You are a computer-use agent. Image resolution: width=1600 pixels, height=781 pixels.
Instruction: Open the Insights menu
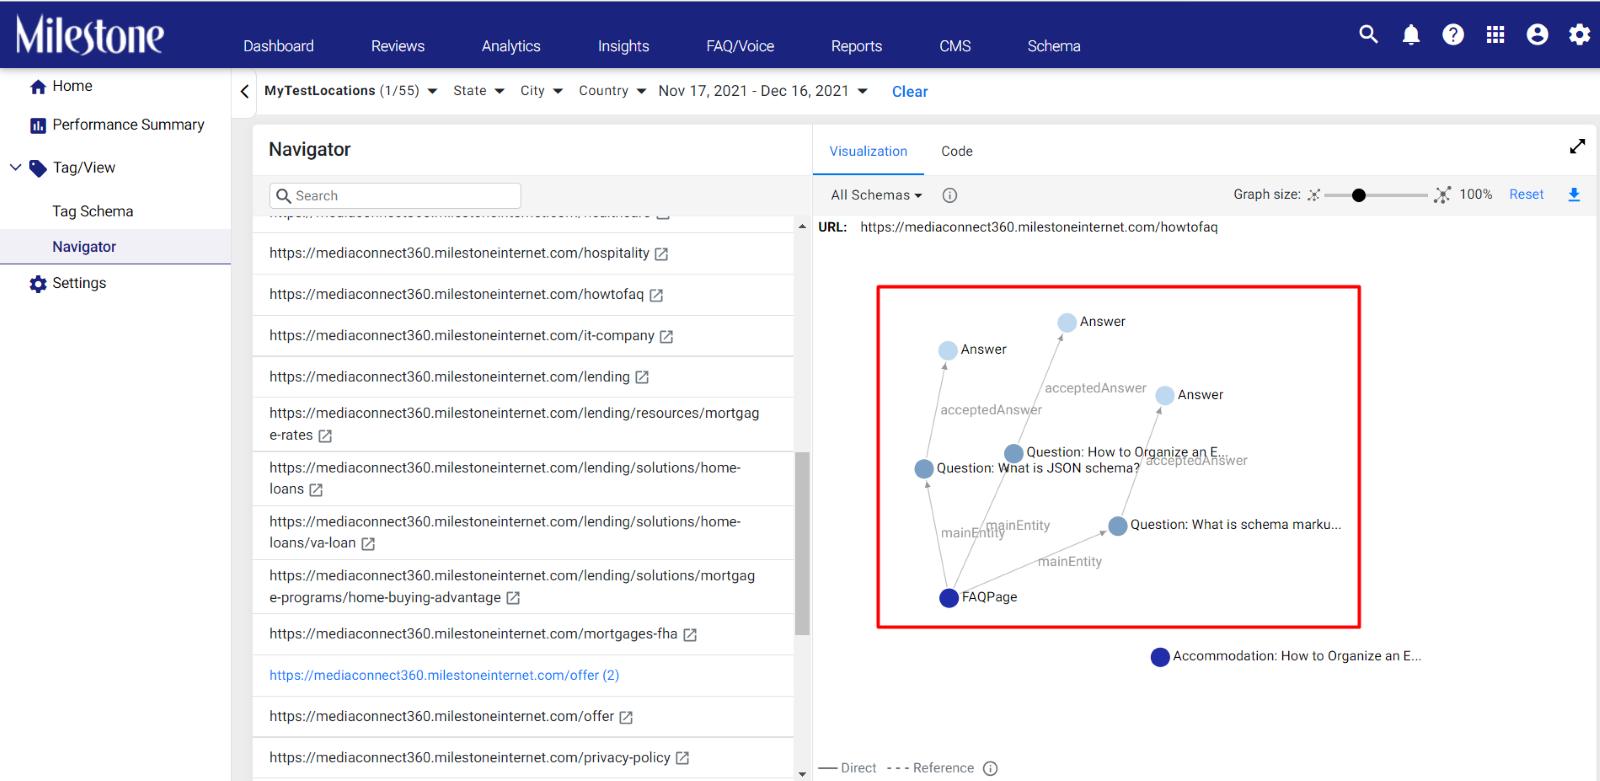click(623, 46)
